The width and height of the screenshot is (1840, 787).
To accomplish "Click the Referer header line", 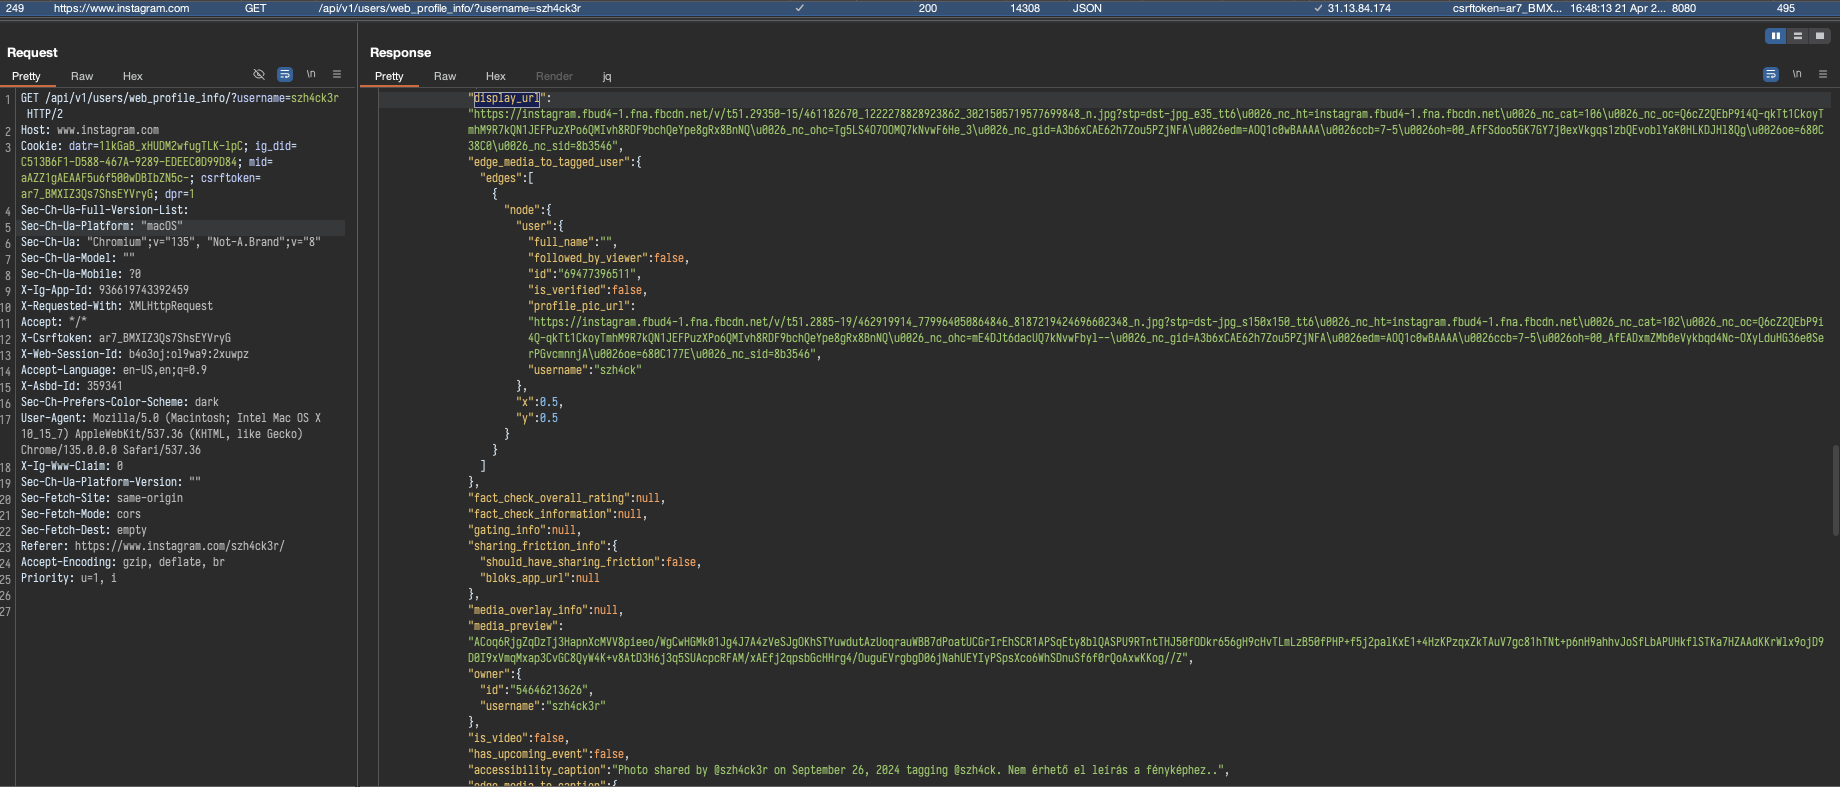I will tap(153, 546).
